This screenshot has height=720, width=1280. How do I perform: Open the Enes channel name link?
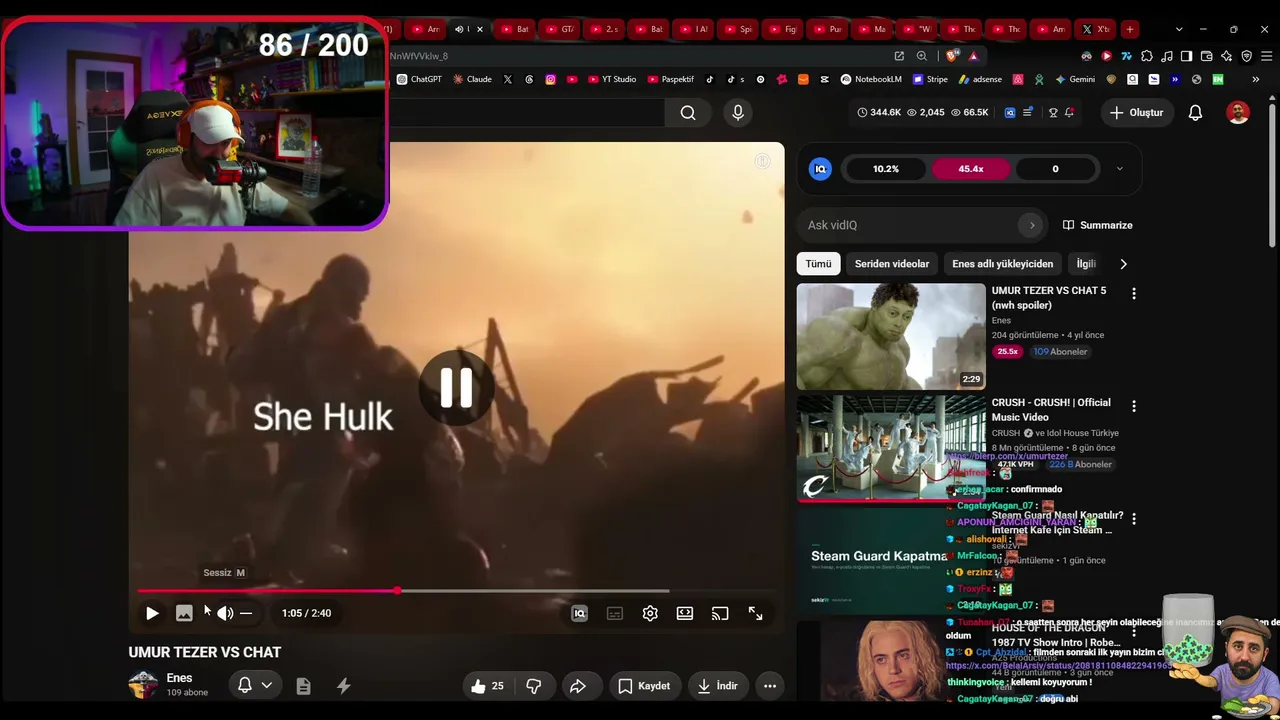point(180,678)
